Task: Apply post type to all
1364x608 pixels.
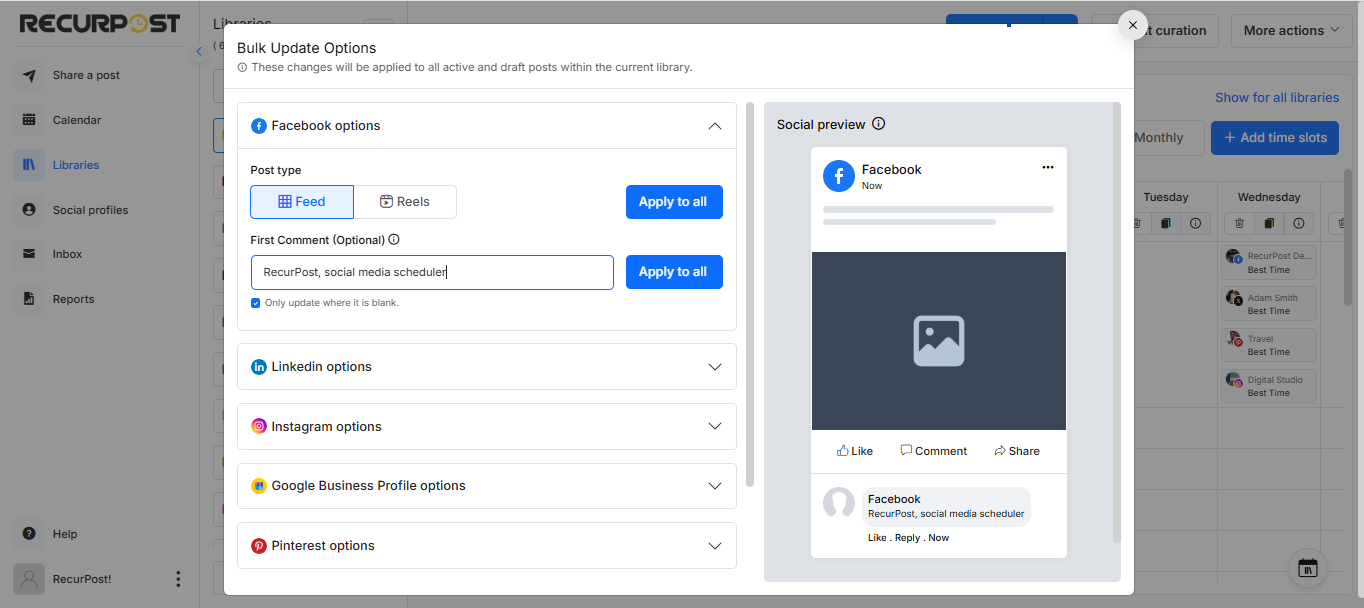Action: 674,202
